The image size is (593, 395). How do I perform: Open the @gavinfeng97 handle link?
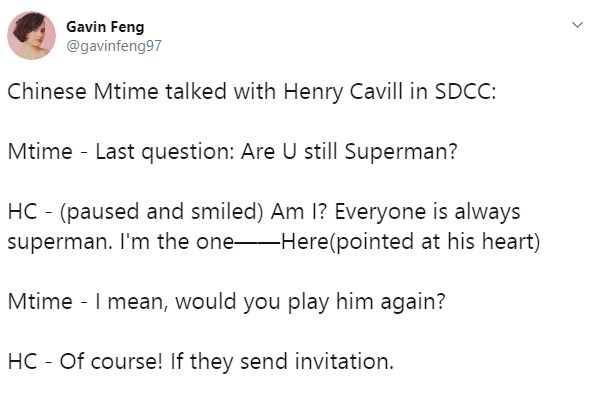(x=114, y=46)
